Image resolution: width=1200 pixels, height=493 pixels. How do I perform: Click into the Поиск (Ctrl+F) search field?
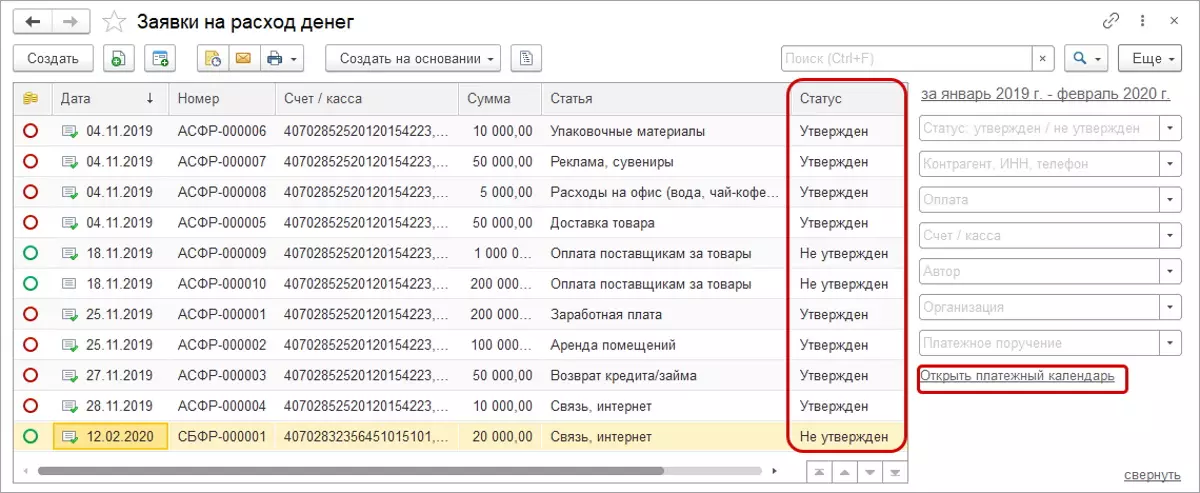(906, 59)
